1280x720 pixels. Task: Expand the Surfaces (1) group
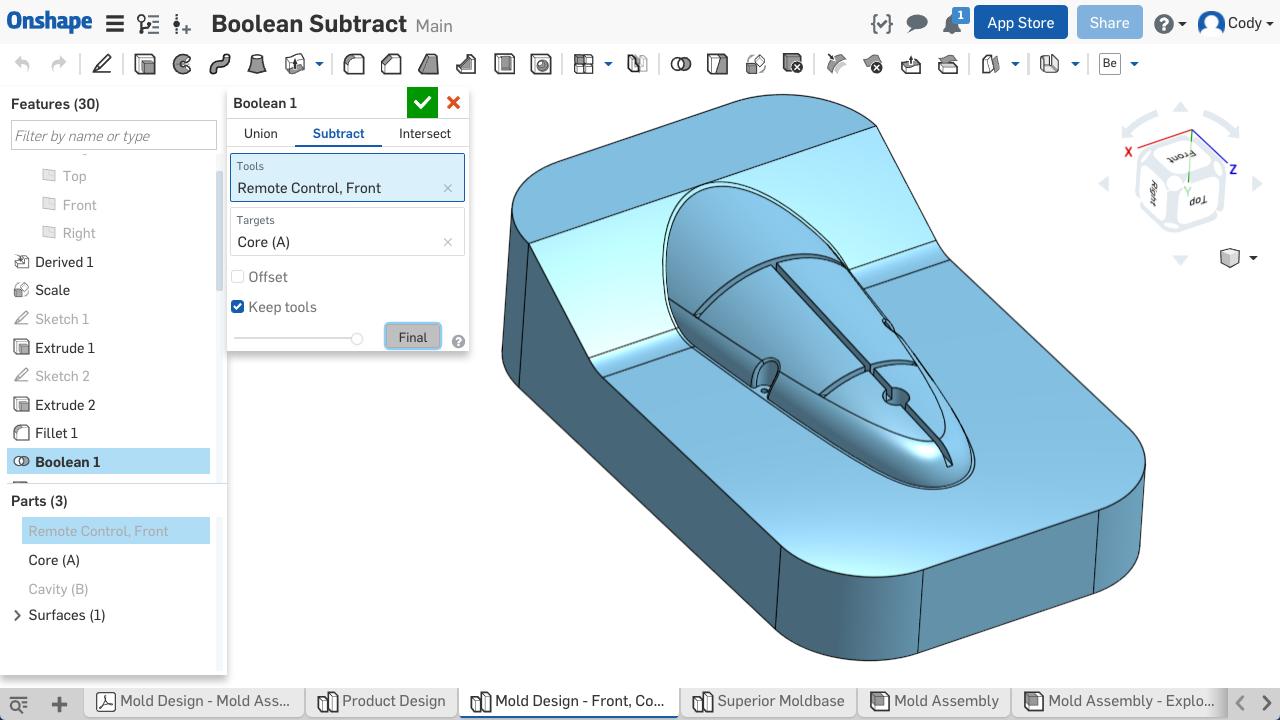(17, 615)
